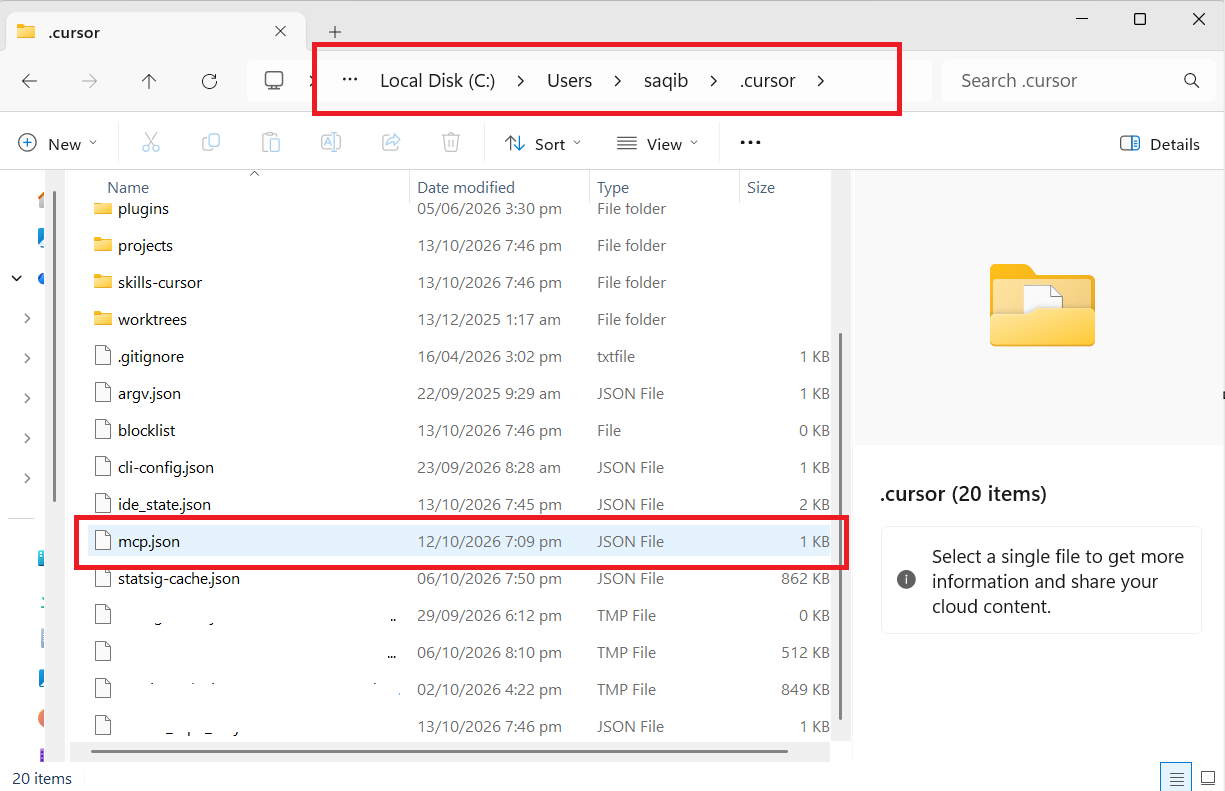Close the .cursor tab
1225x791 pixels.
tap(281, 32)
